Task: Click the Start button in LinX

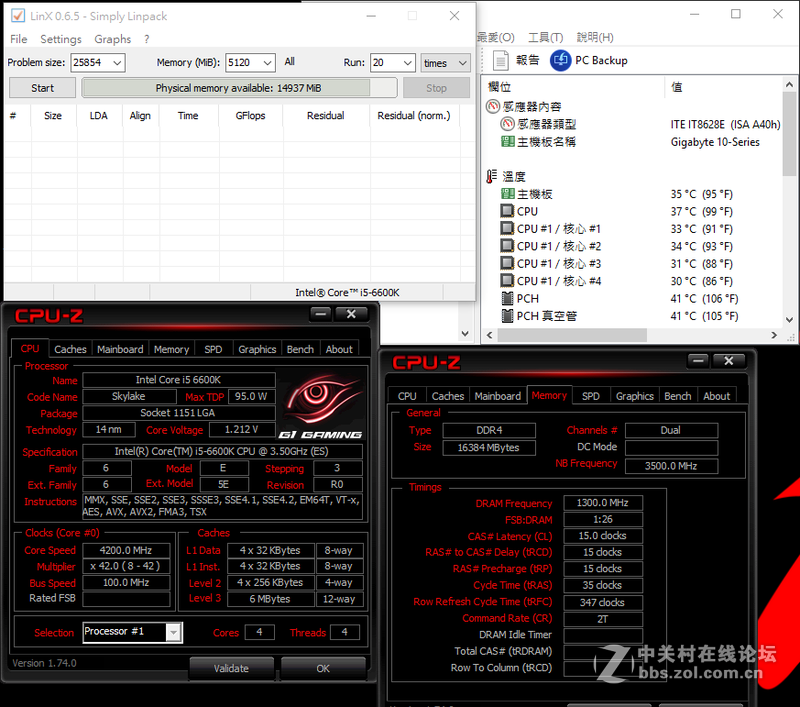Action: click(41, 88)
